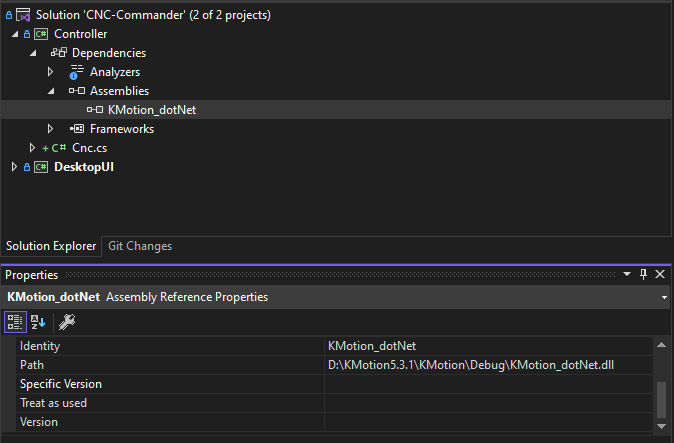Click the Analyzers node icon
The height and width of the screenshot is (443, 674).
(77, 72)
